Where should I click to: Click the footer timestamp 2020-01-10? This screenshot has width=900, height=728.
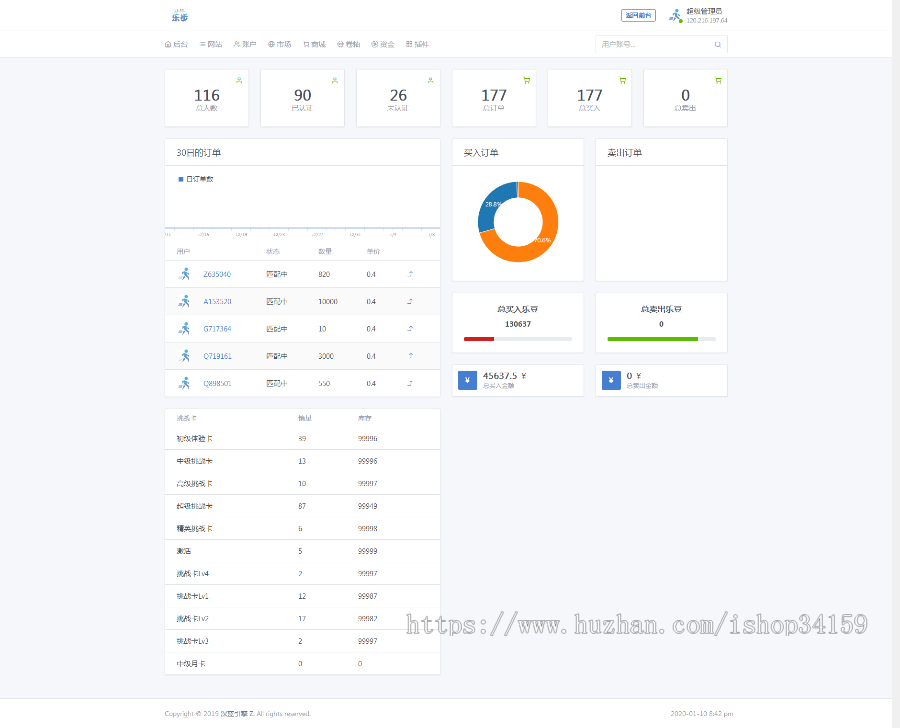click(x=701, y=714)
